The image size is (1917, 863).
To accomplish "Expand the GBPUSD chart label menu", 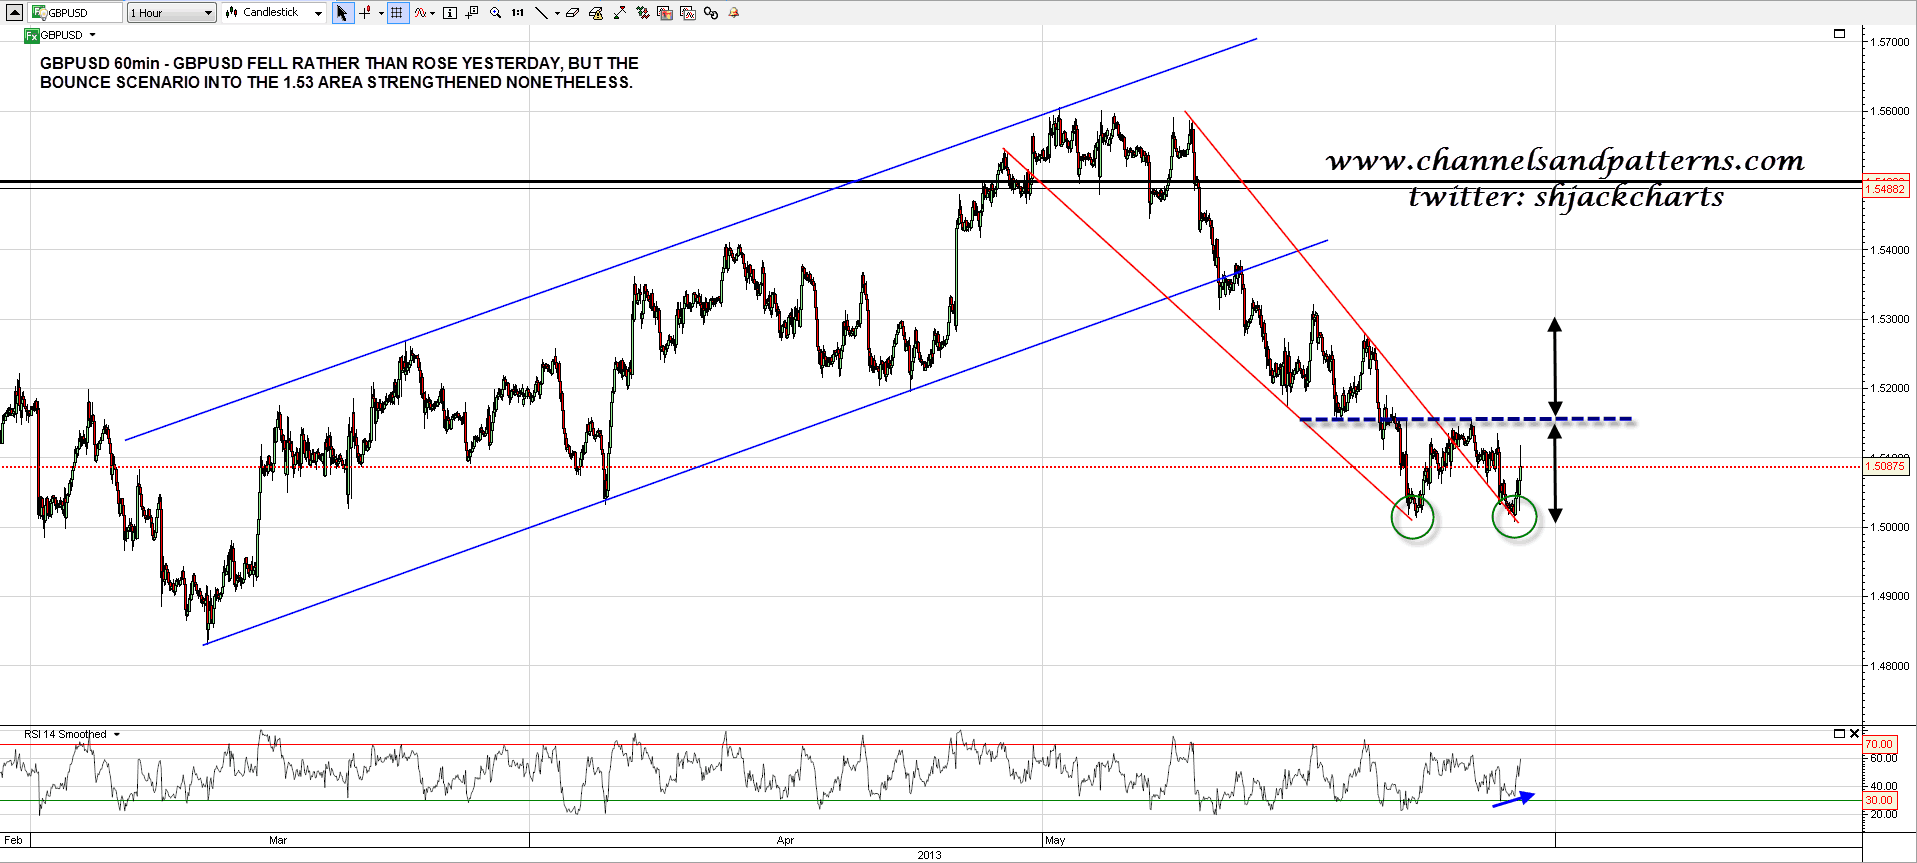I will click(92, 35).
